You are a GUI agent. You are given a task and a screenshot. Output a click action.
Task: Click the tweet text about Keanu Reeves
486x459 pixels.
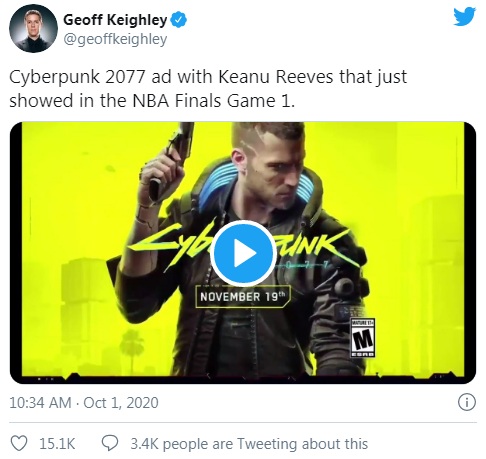point(208,88)
